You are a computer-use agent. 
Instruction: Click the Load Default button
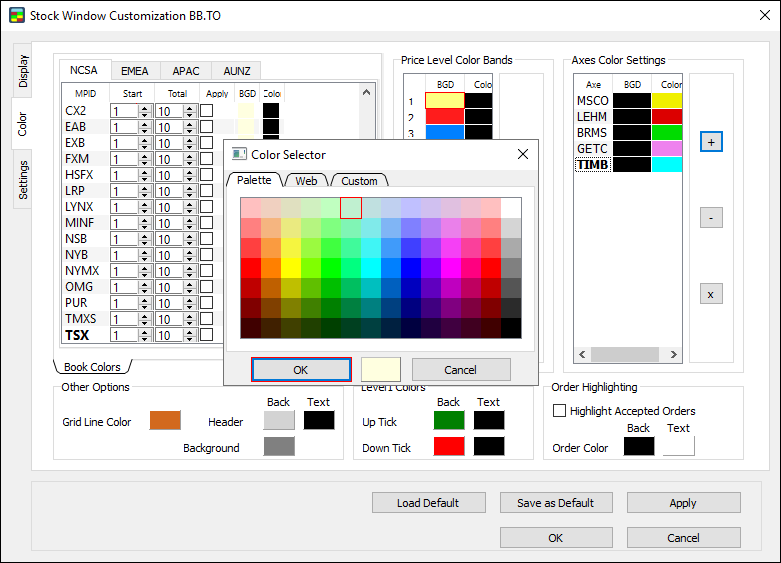[428, 503]
